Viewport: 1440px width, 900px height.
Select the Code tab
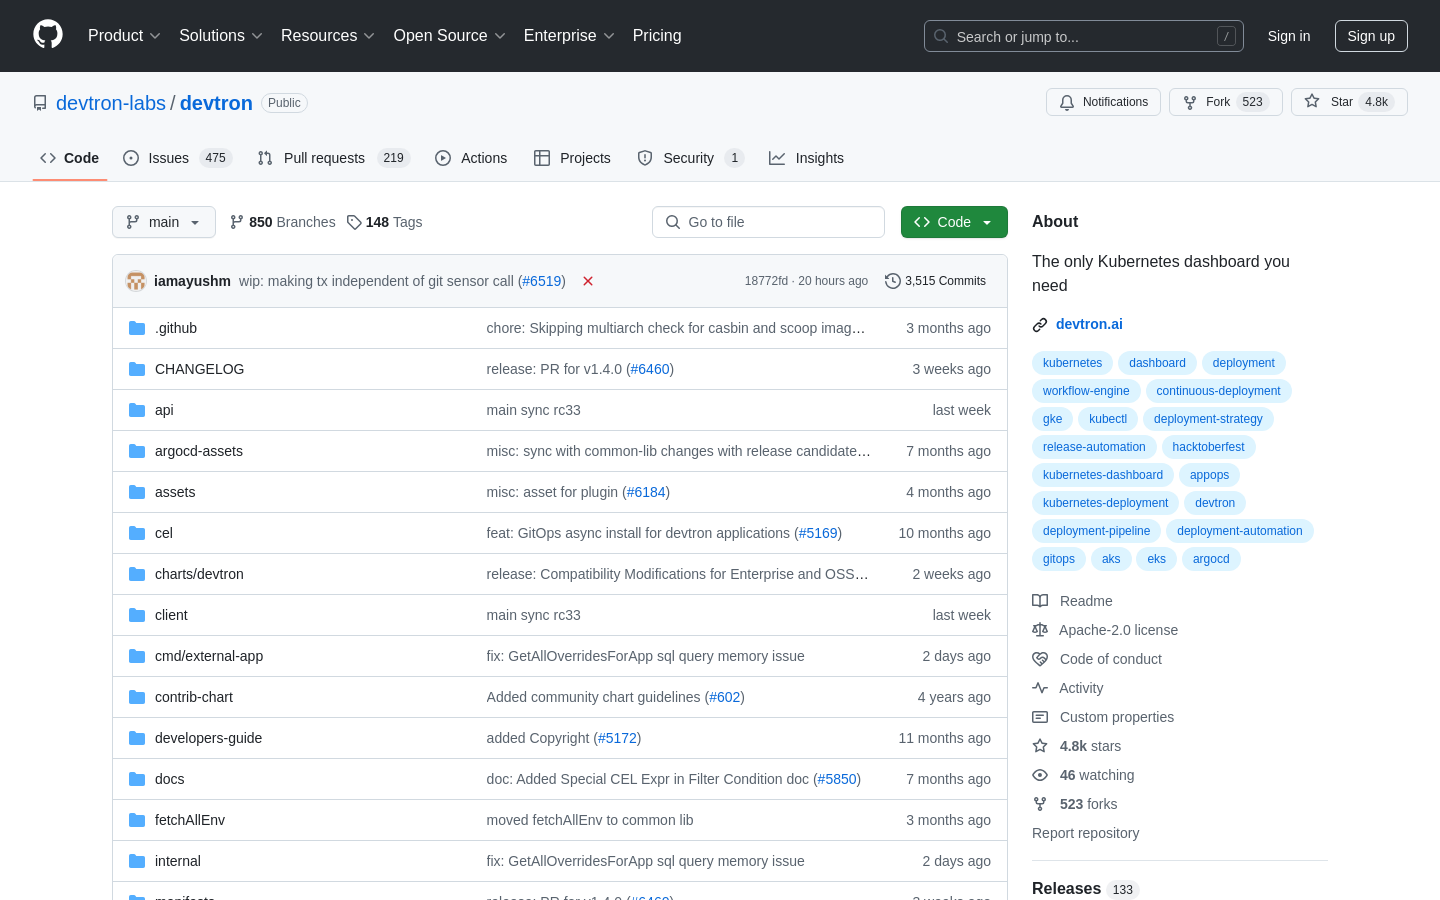pos(69,158)
